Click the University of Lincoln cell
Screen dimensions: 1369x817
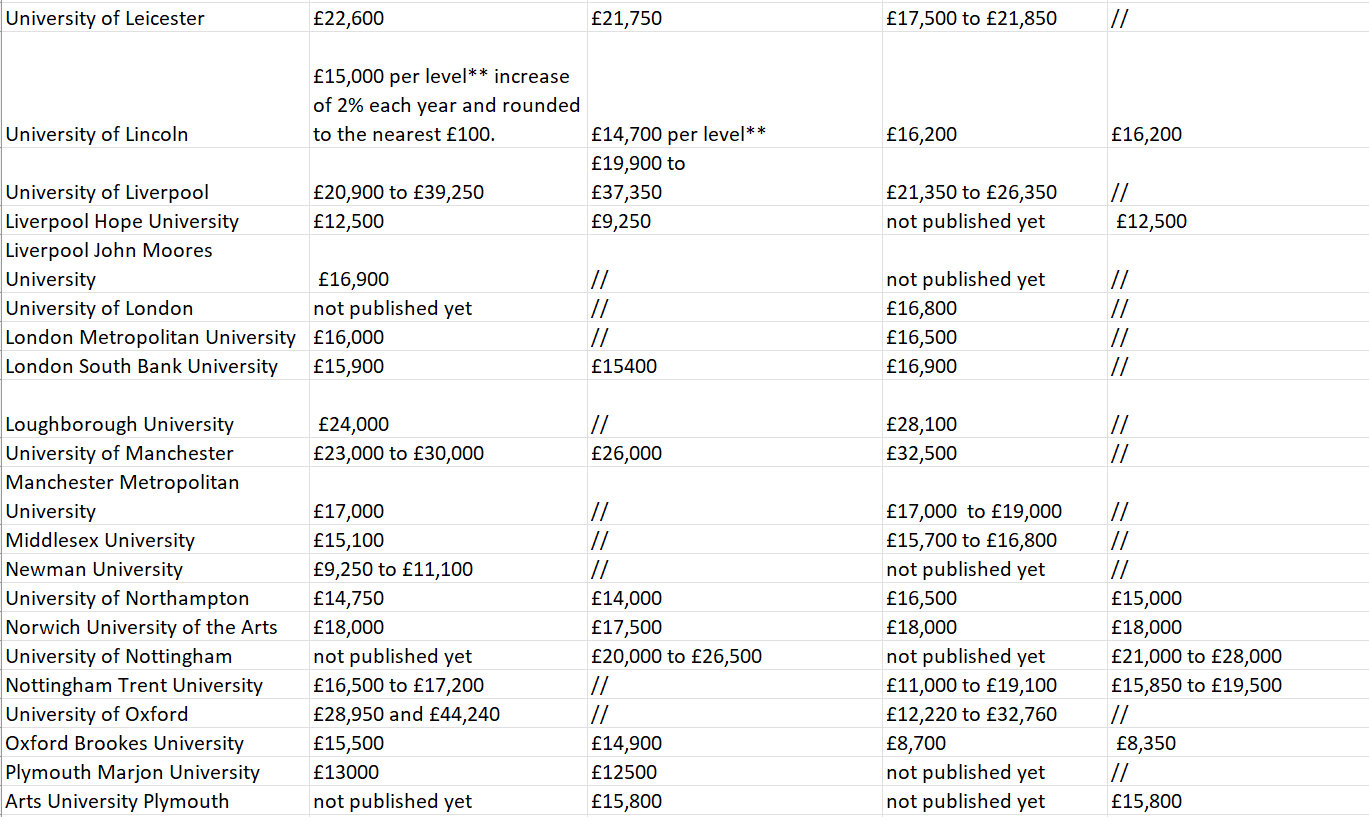tap(97, 134)
